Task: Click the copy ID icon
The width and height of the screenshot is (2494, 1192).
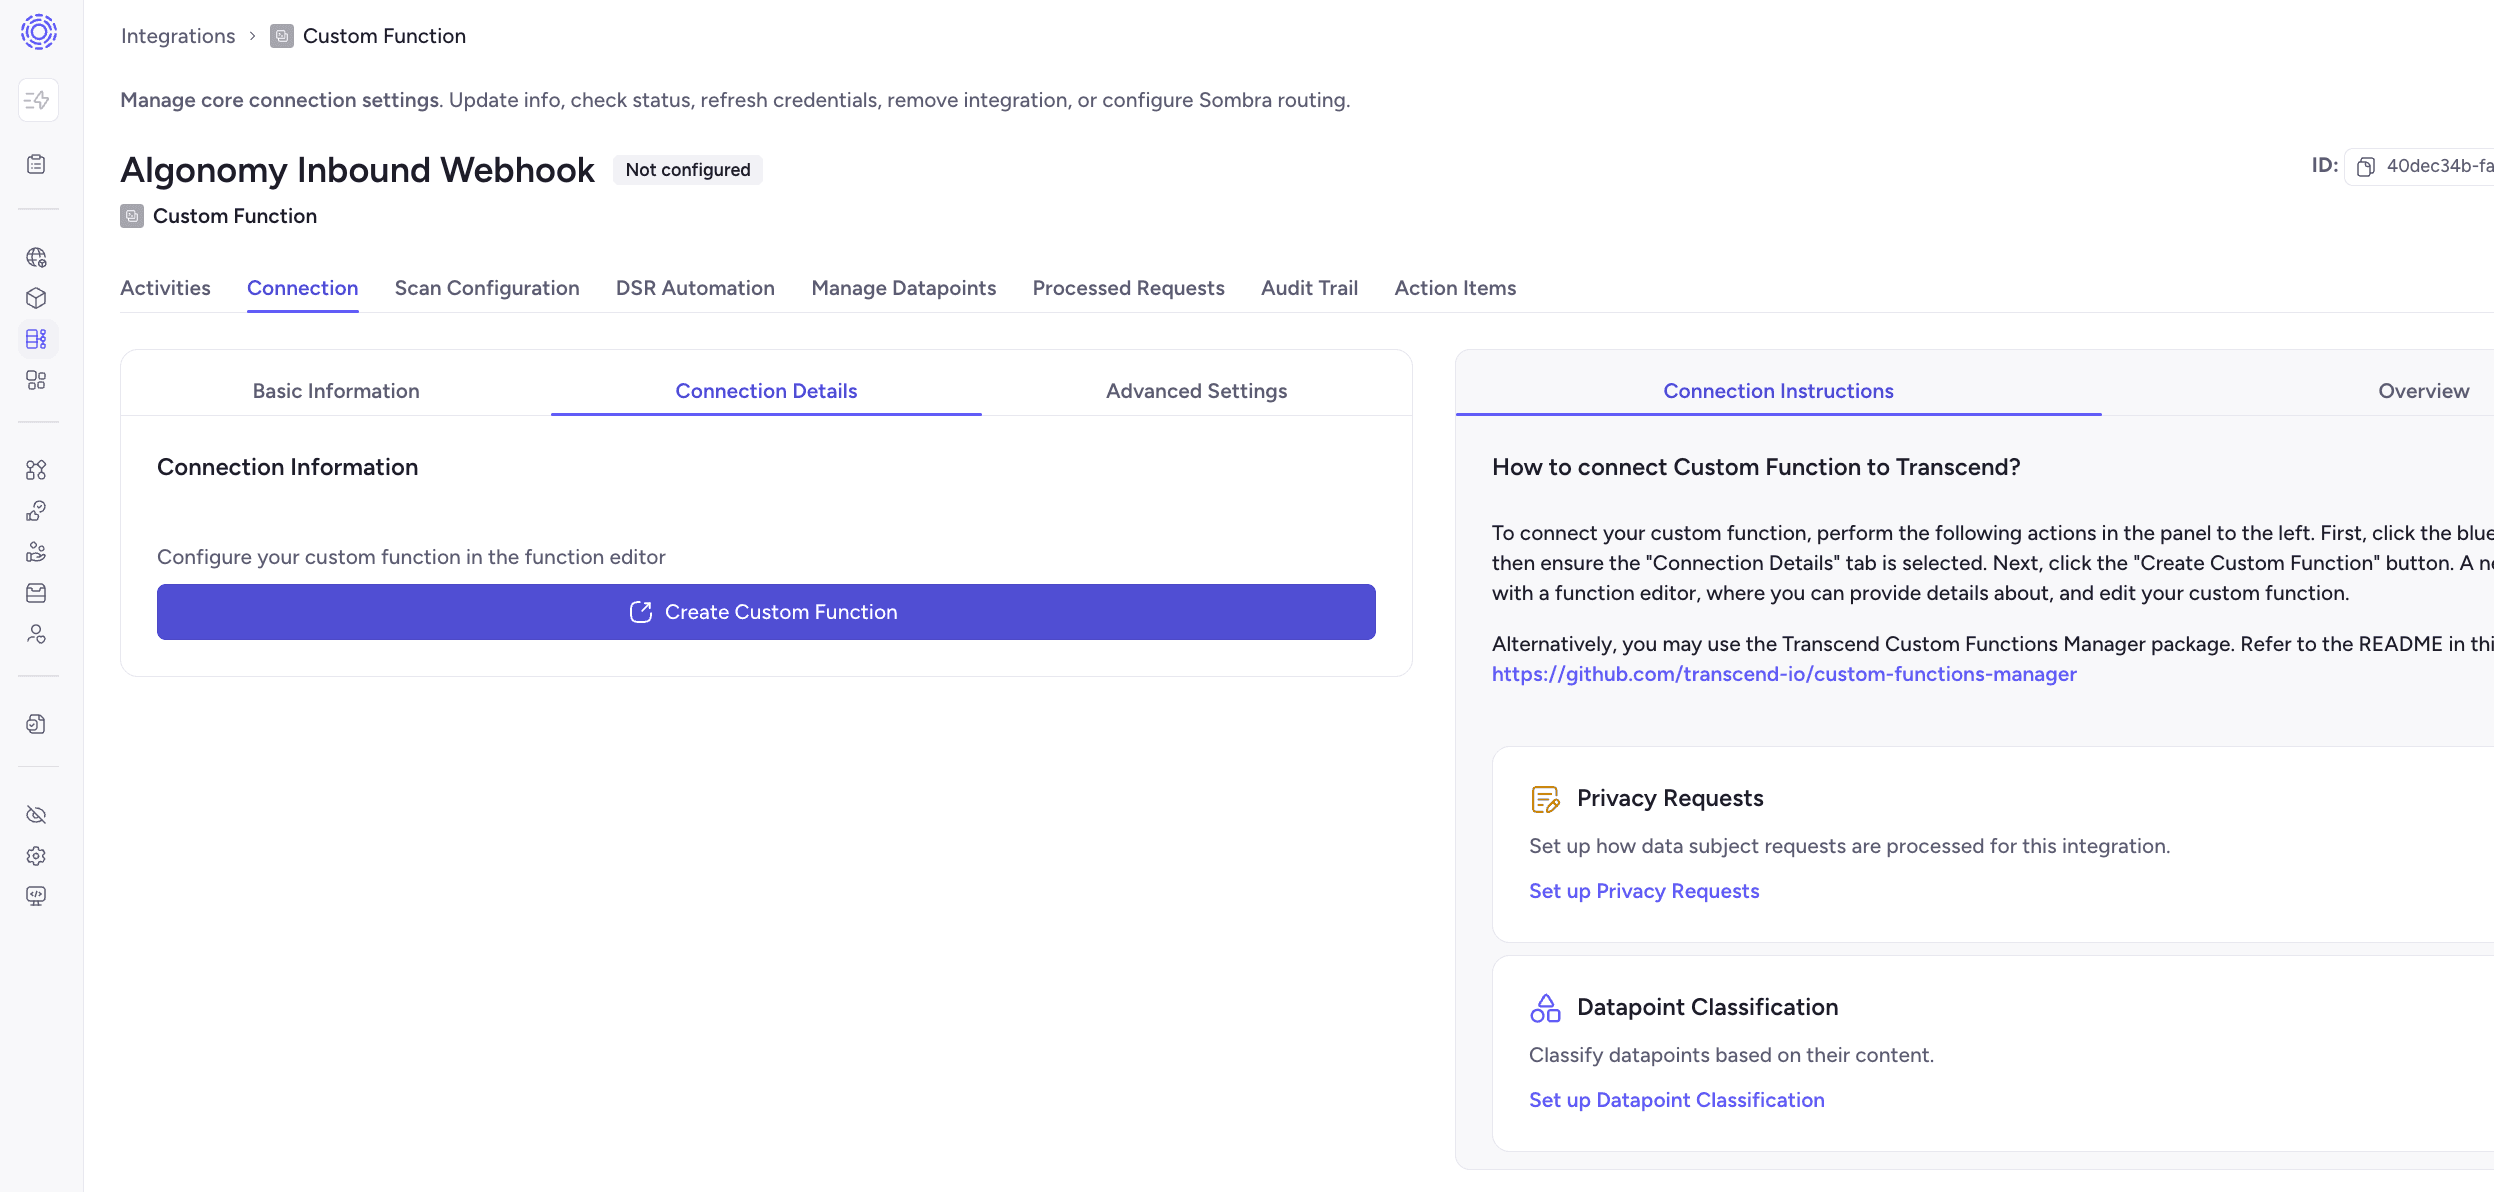Action: (2365, 166)
